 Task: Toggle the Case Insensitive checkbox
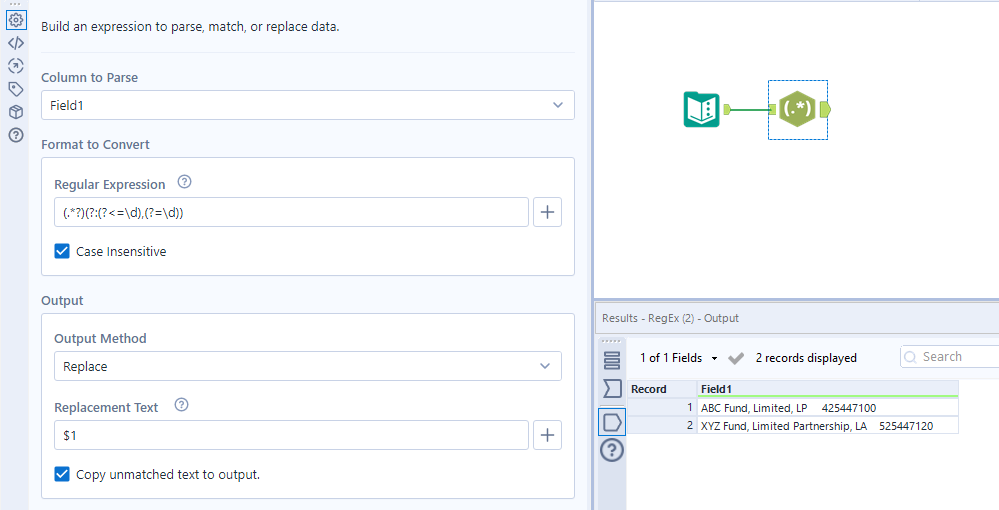[63, 252]
